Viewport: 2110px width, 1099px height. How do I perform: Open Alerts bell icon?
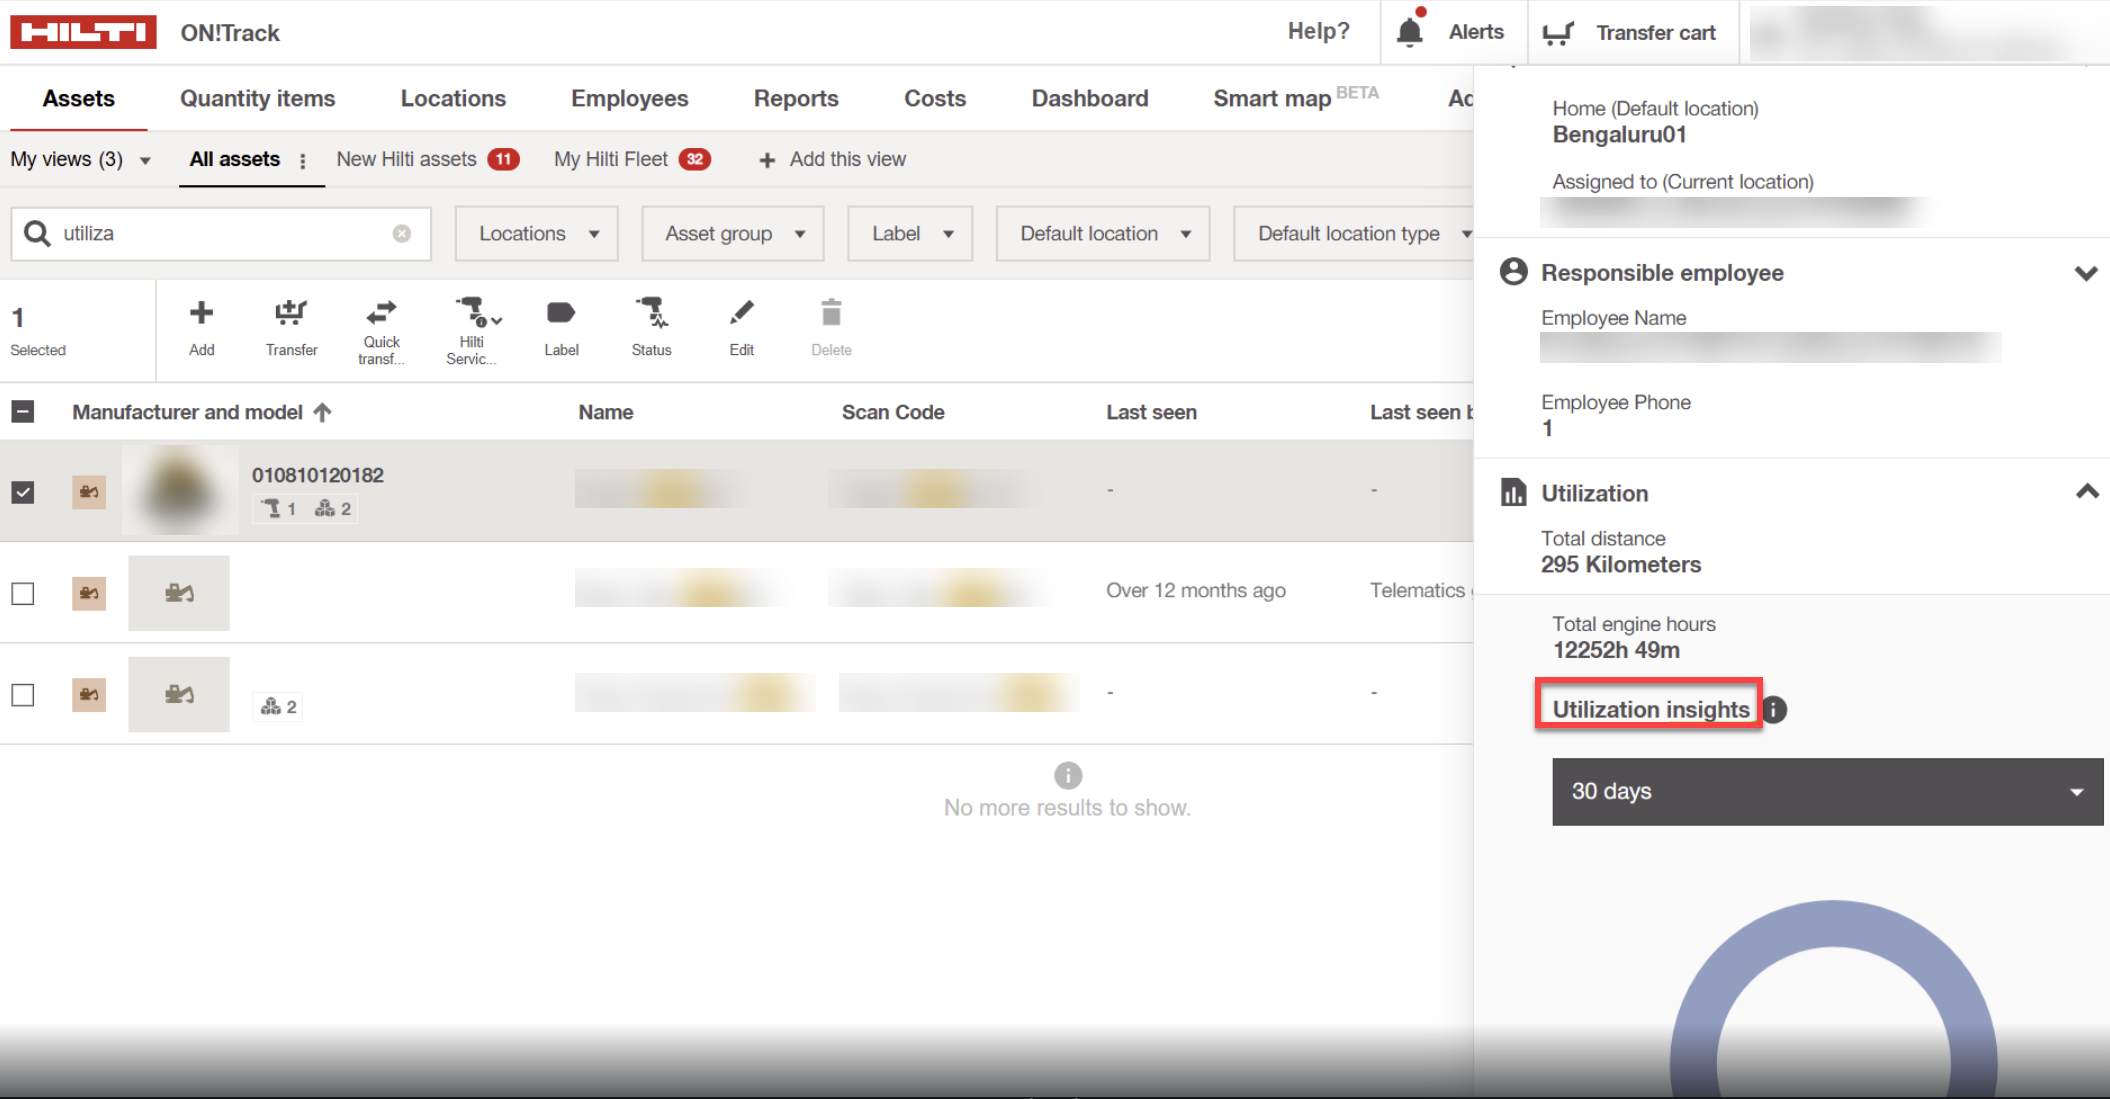click(x=1410, y=32)
